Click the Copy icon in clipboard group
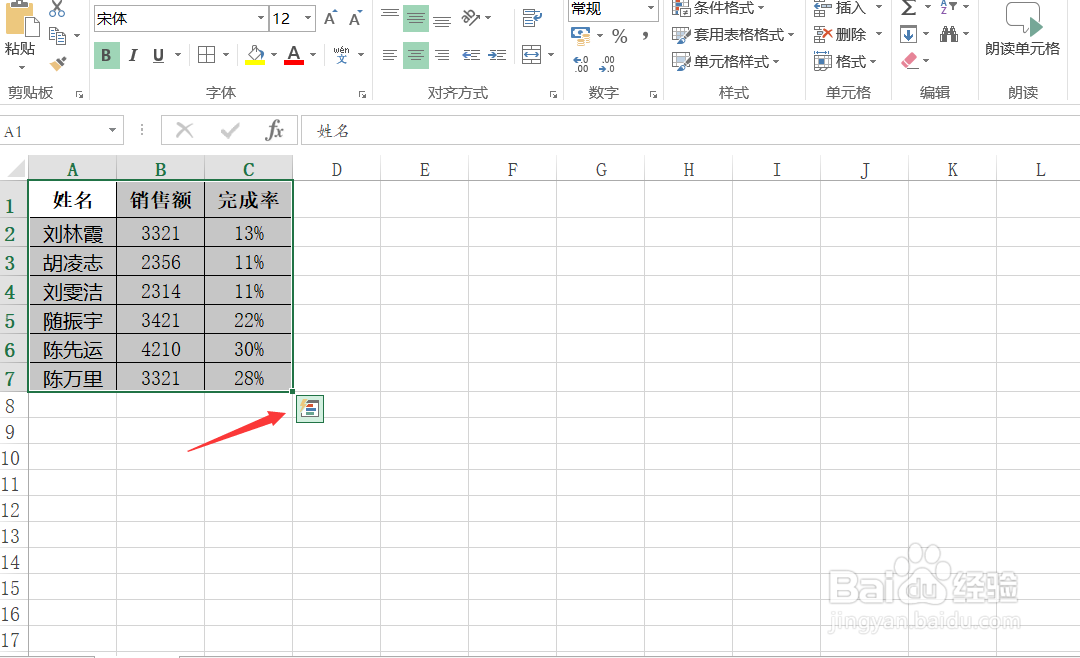Image resolution: width=1080 pixels, height=658 pixels. [57, 36]
